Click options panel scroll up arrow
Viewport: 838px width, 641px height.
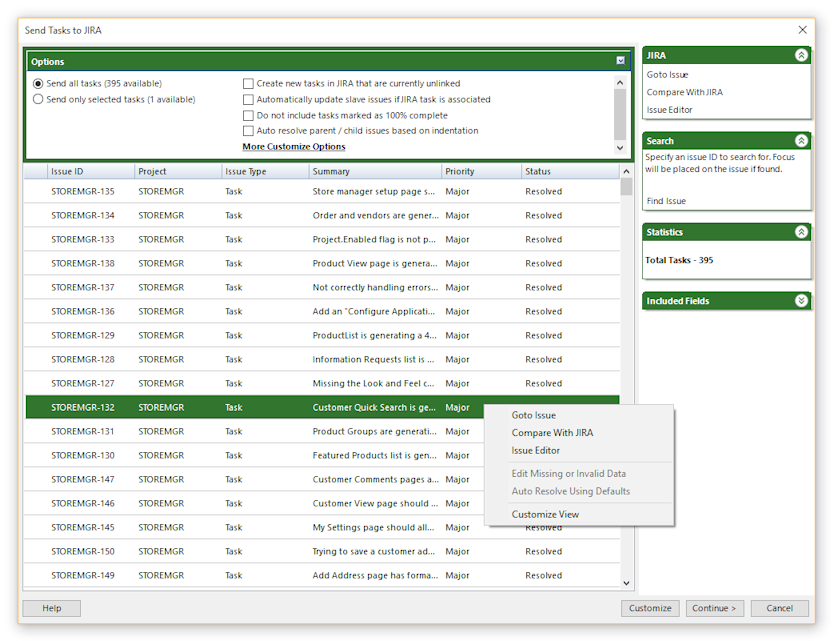pyautogui.click(x=620, y=83)
